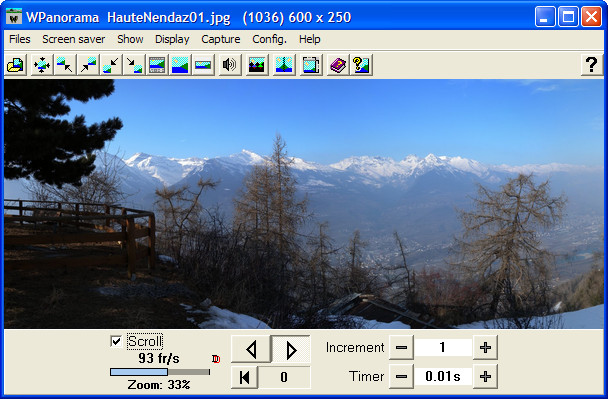The height and width of the screenshot is (399, 608).
Task: Click the Increment value field
Action: pyautogui.click(x=443, y=347)
